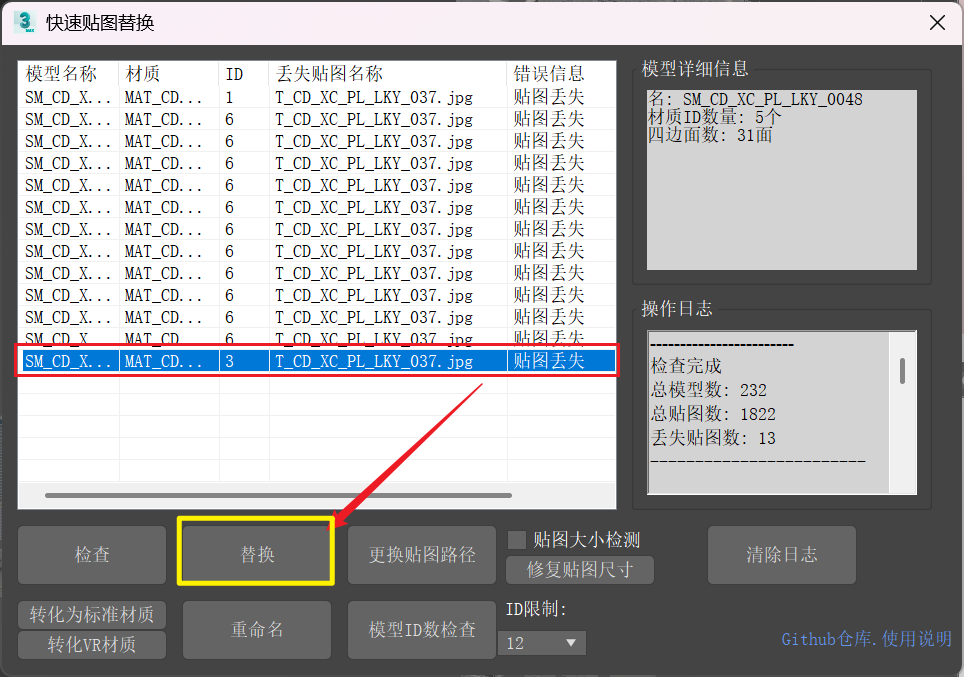The width and height of the screenshot is (964, 677).
Task: Select the first list row with ID 1
Action: pos(300,97)
